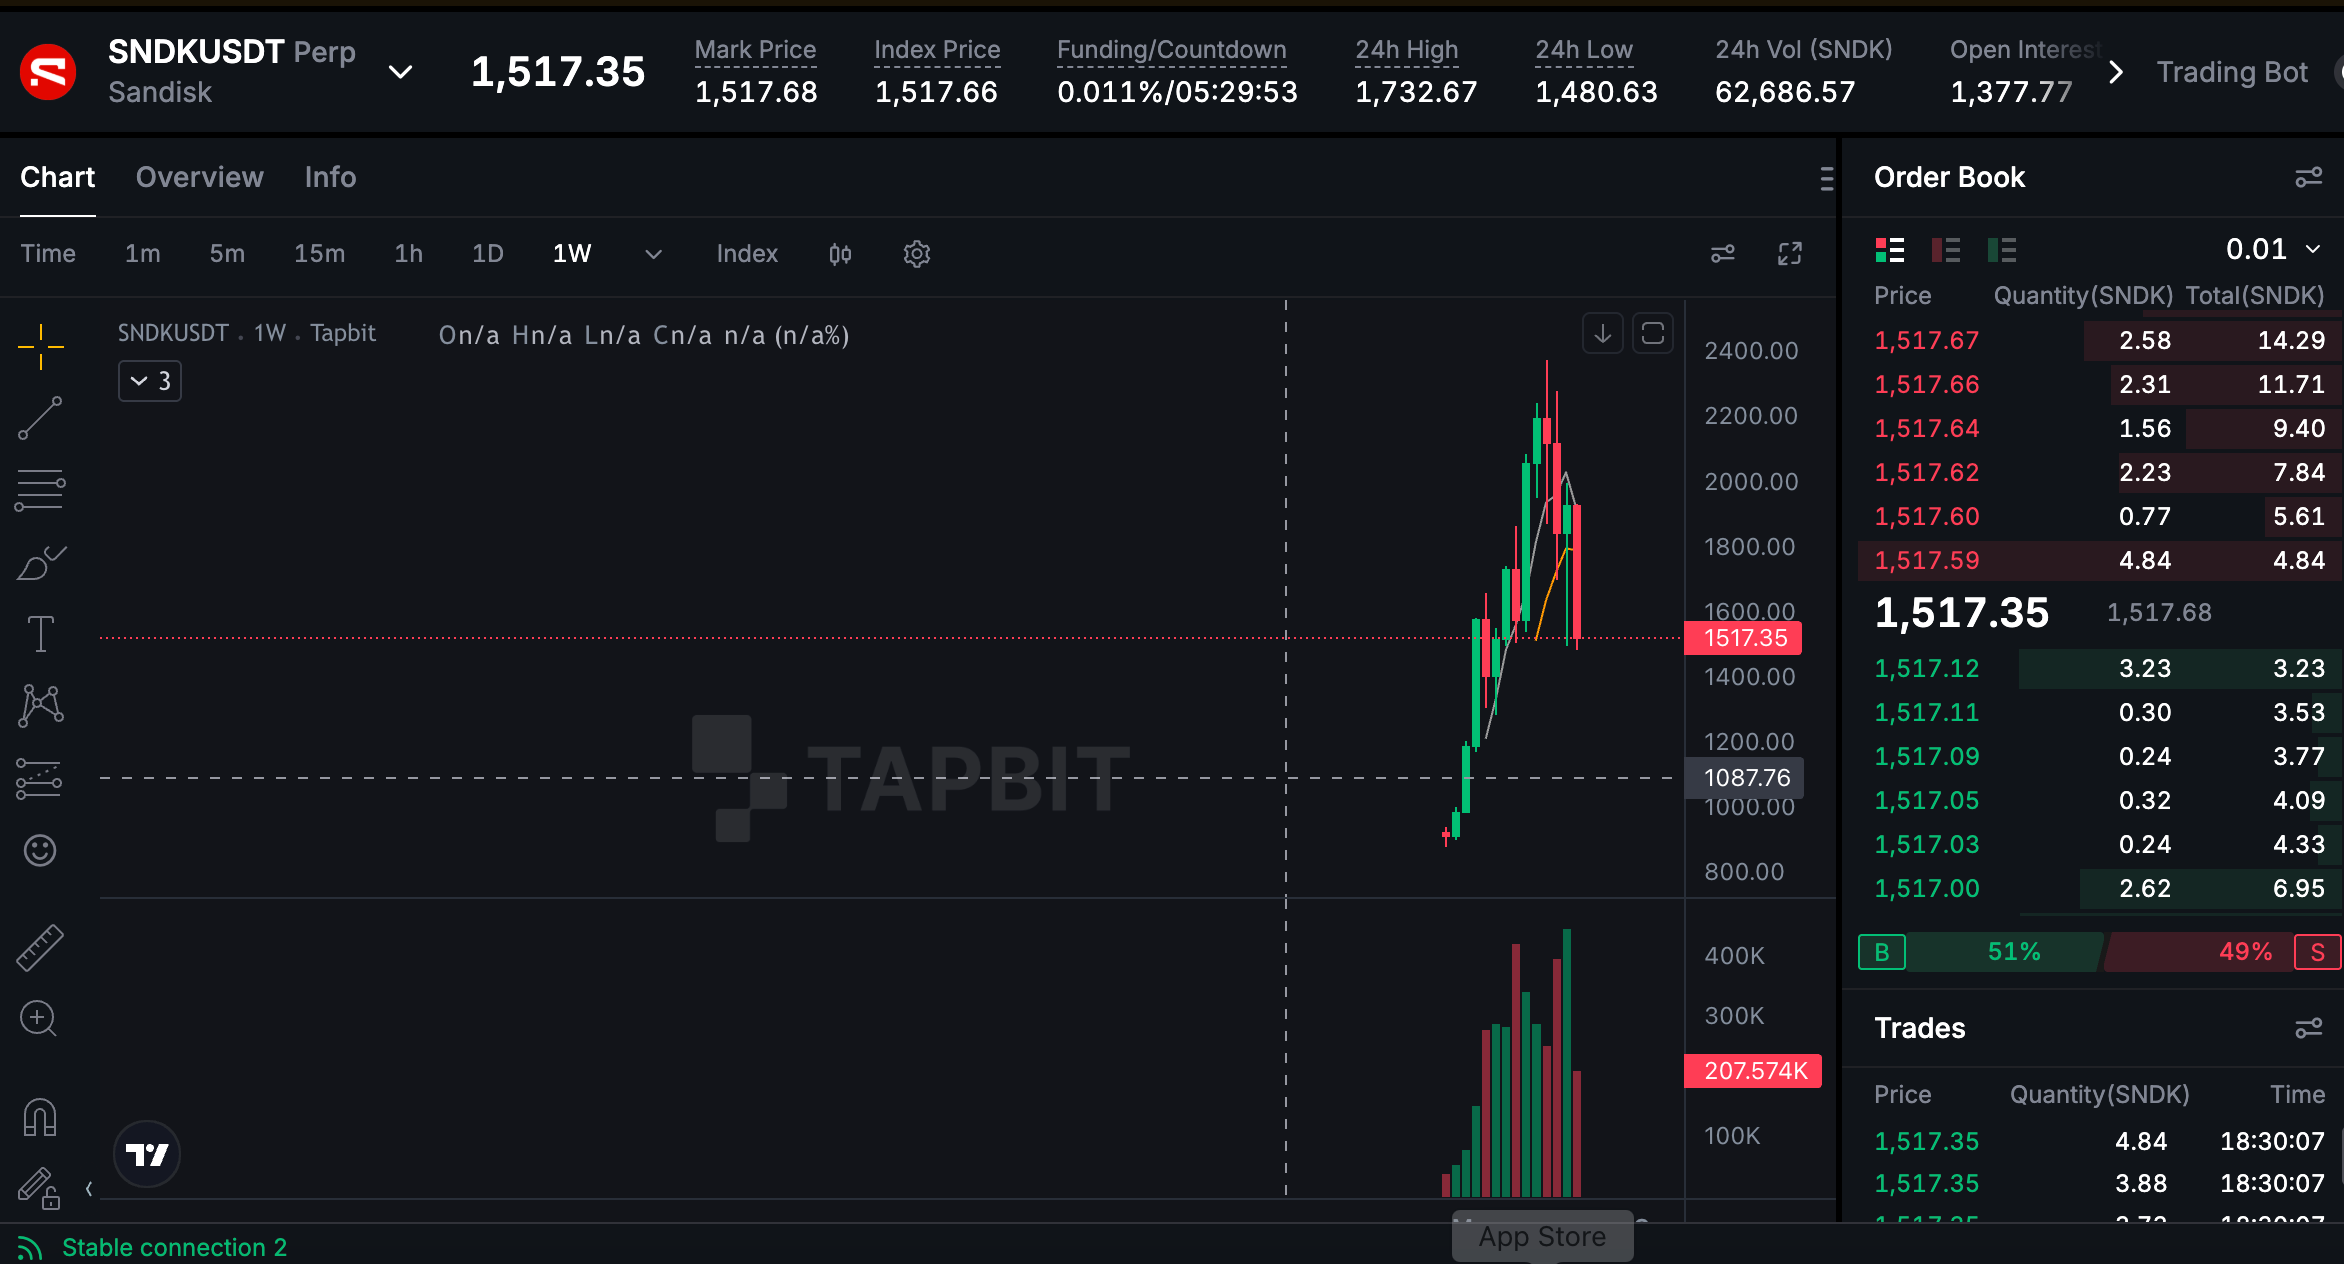2344x1264 pixels.
Task: Expand the more timeframes dropdown arrow
Action: pos(653,254)
